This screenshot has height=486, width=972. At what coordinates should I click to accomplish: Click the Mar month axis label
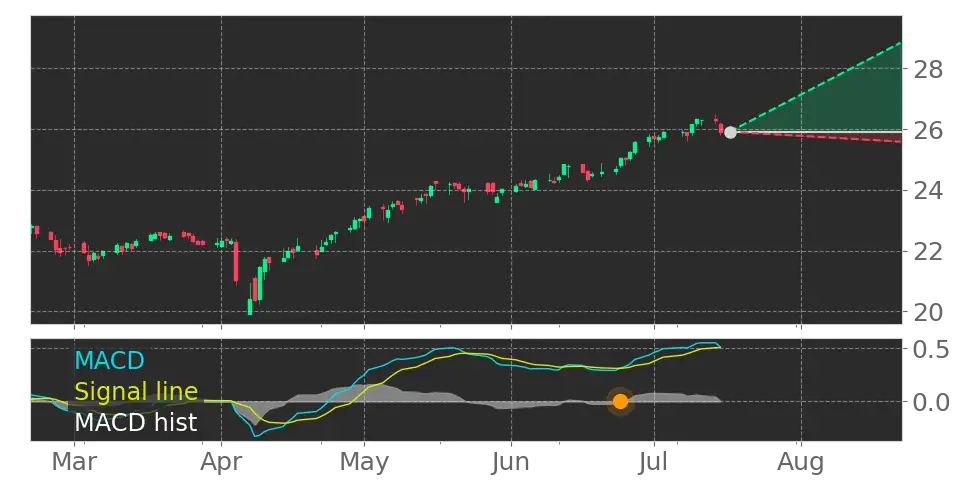coord(74,462)
